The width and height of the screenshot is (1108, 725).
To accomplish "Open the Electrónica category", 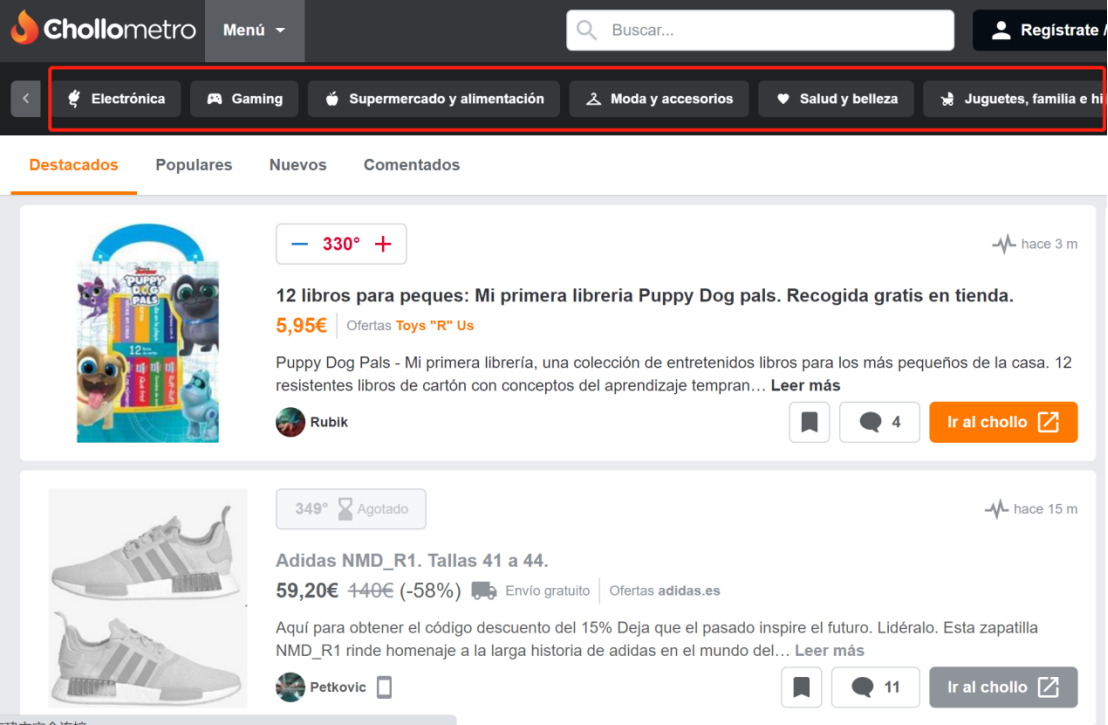I will coord(116,99).
